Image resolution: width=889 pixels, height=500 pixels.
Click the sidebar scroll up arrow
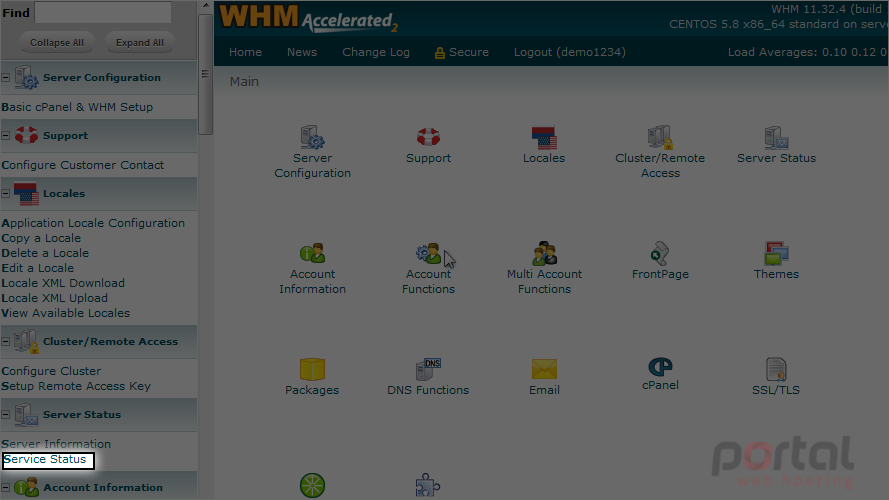(x=206, y=6)
